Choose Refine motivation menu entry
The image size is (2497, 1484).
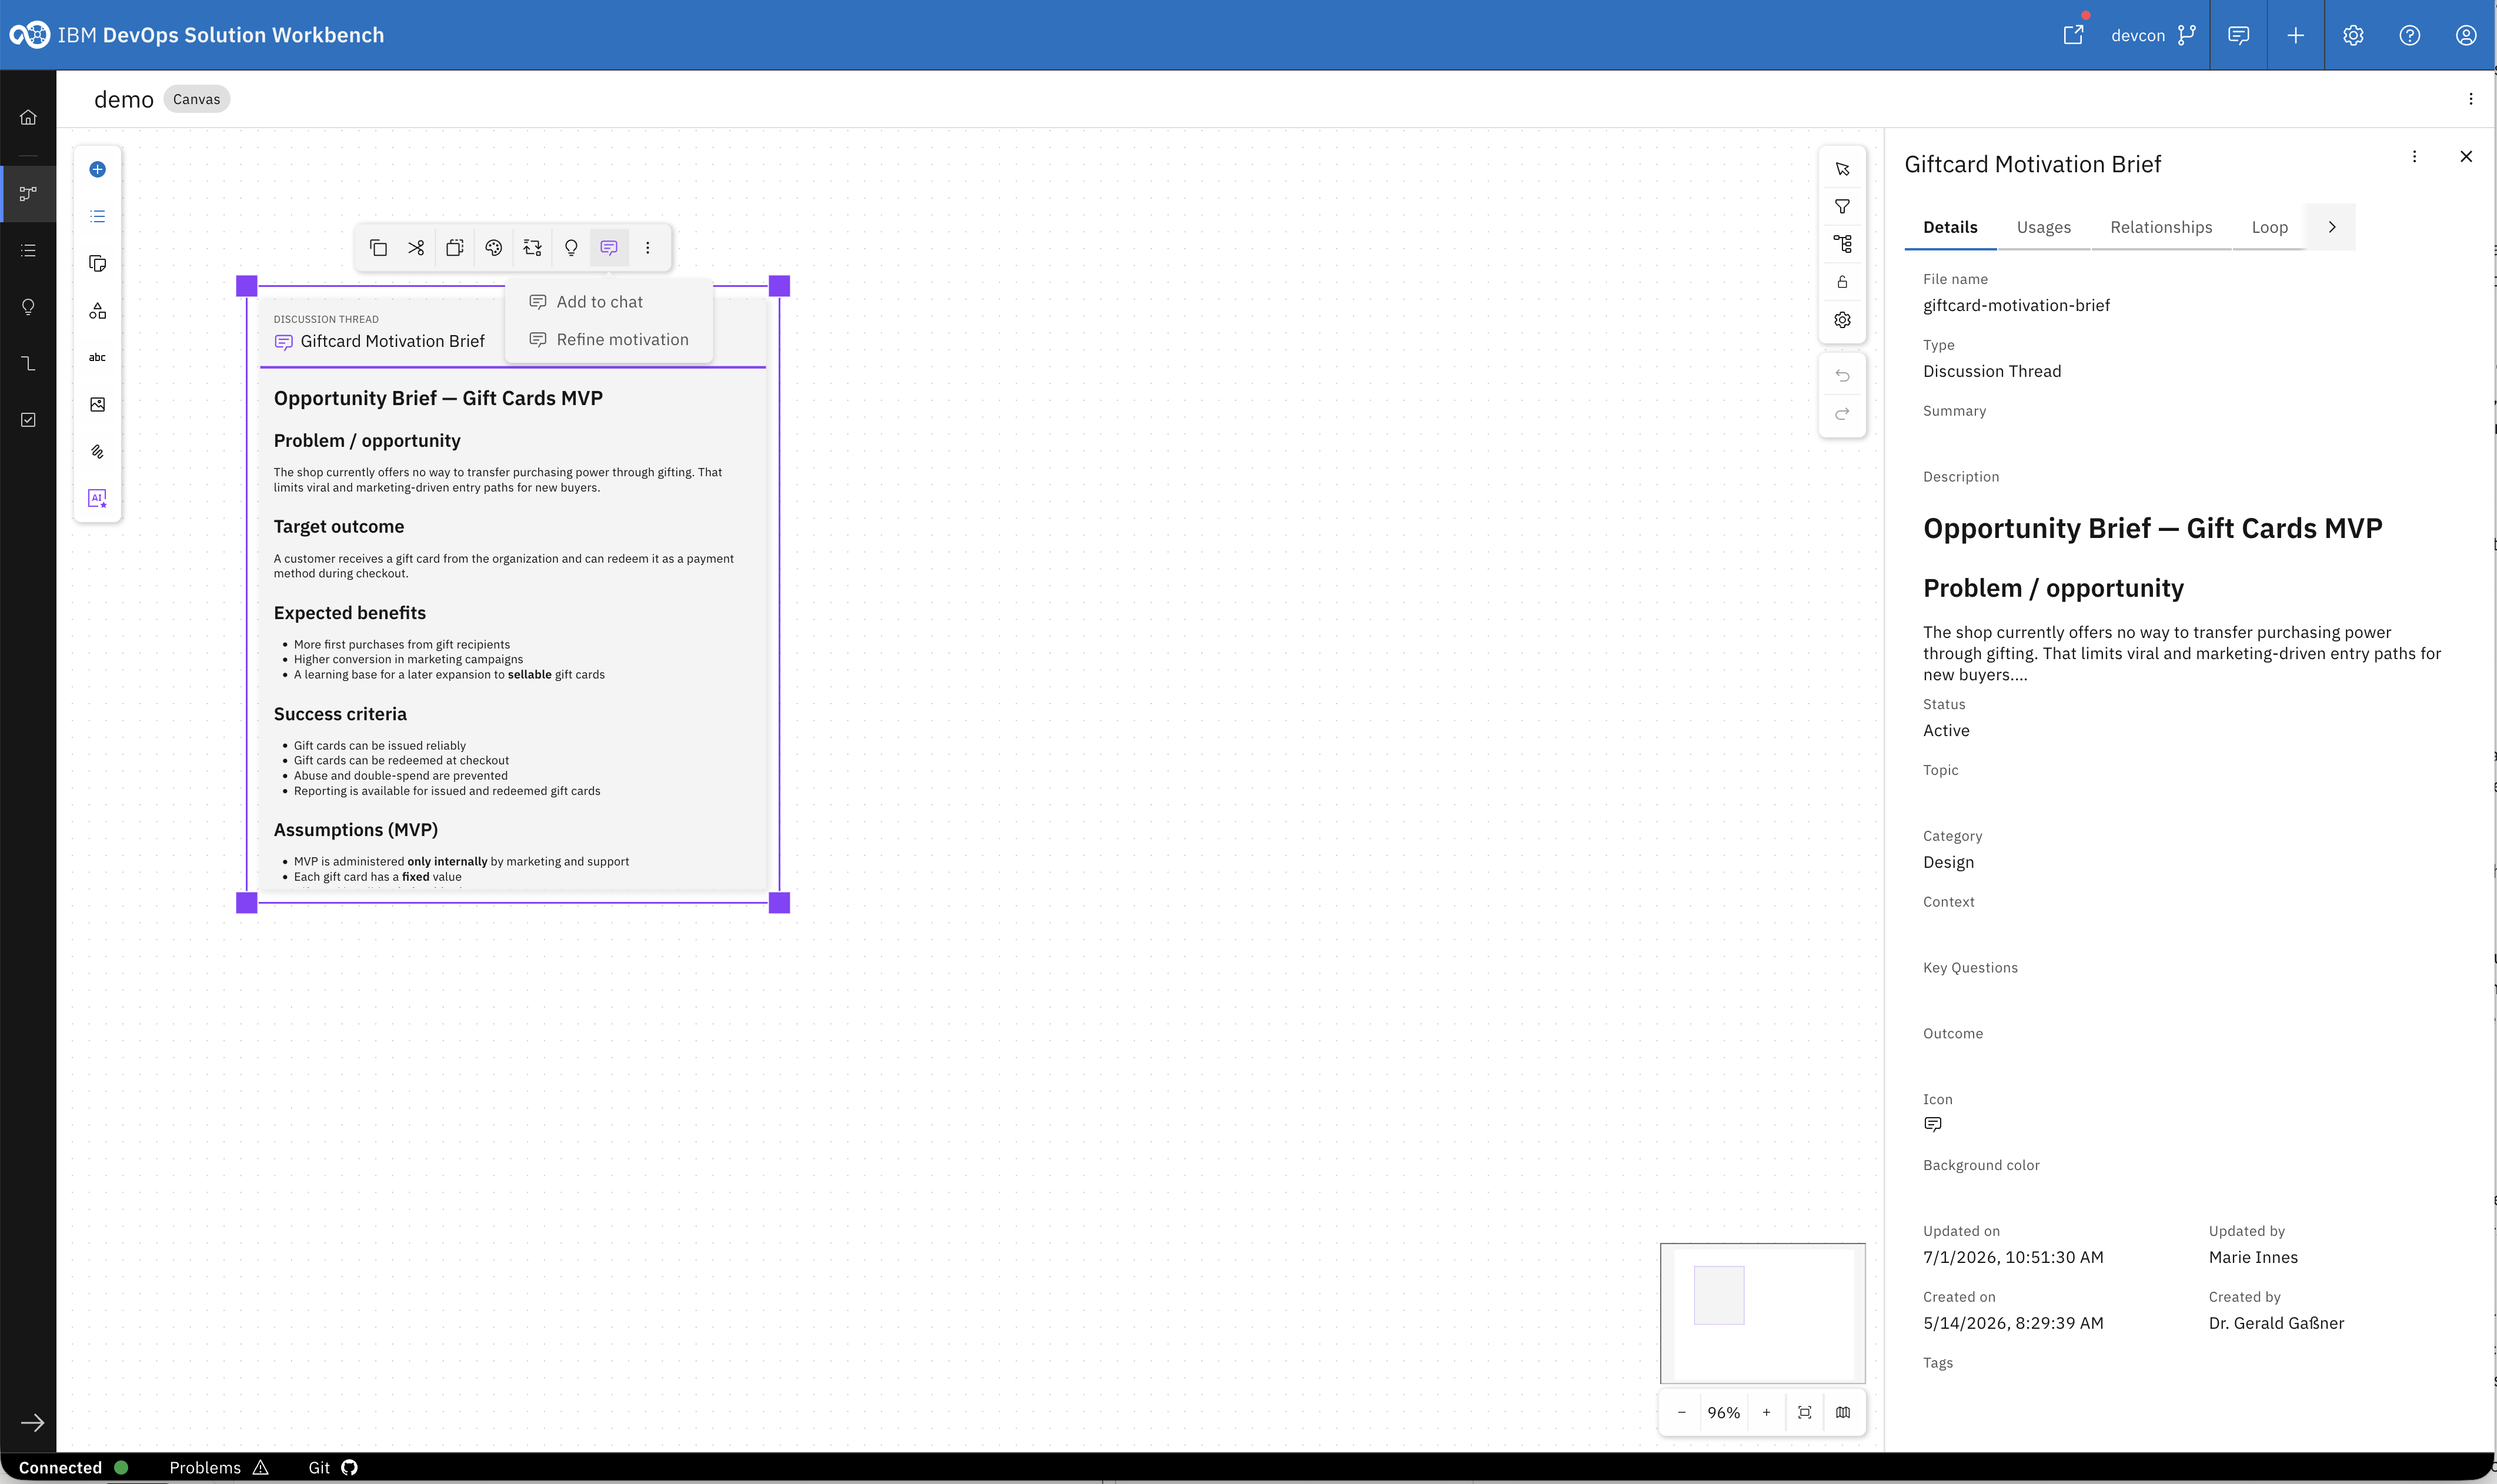coord(609,340)
